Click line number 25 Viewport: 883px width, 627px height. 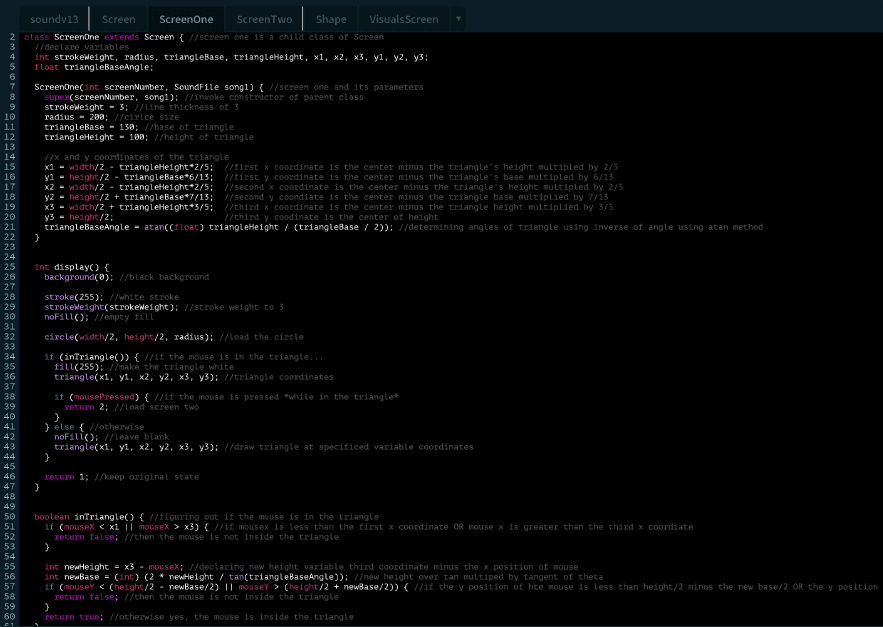[11, 267]
